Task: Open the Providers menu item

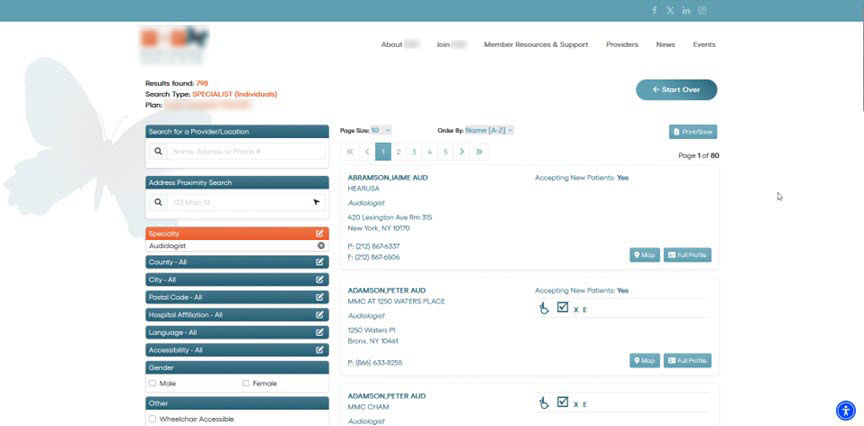Action: click(x=622, y=44)
